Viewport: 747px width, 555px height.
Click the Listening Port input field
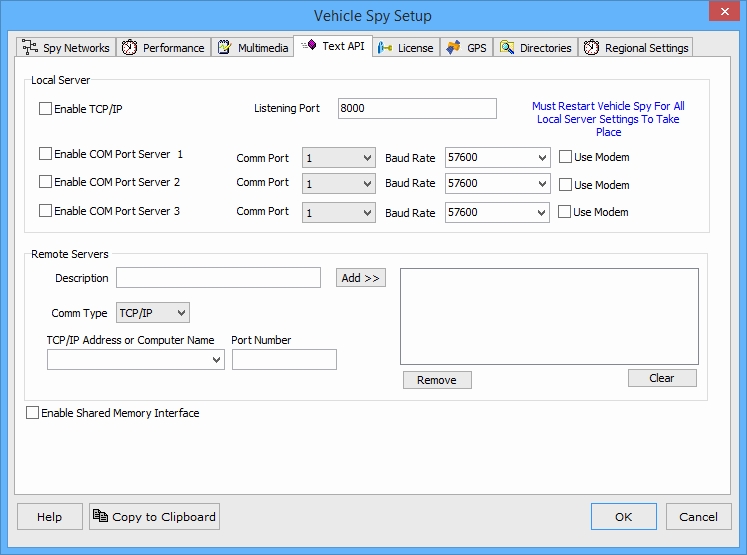click(417, 108)
